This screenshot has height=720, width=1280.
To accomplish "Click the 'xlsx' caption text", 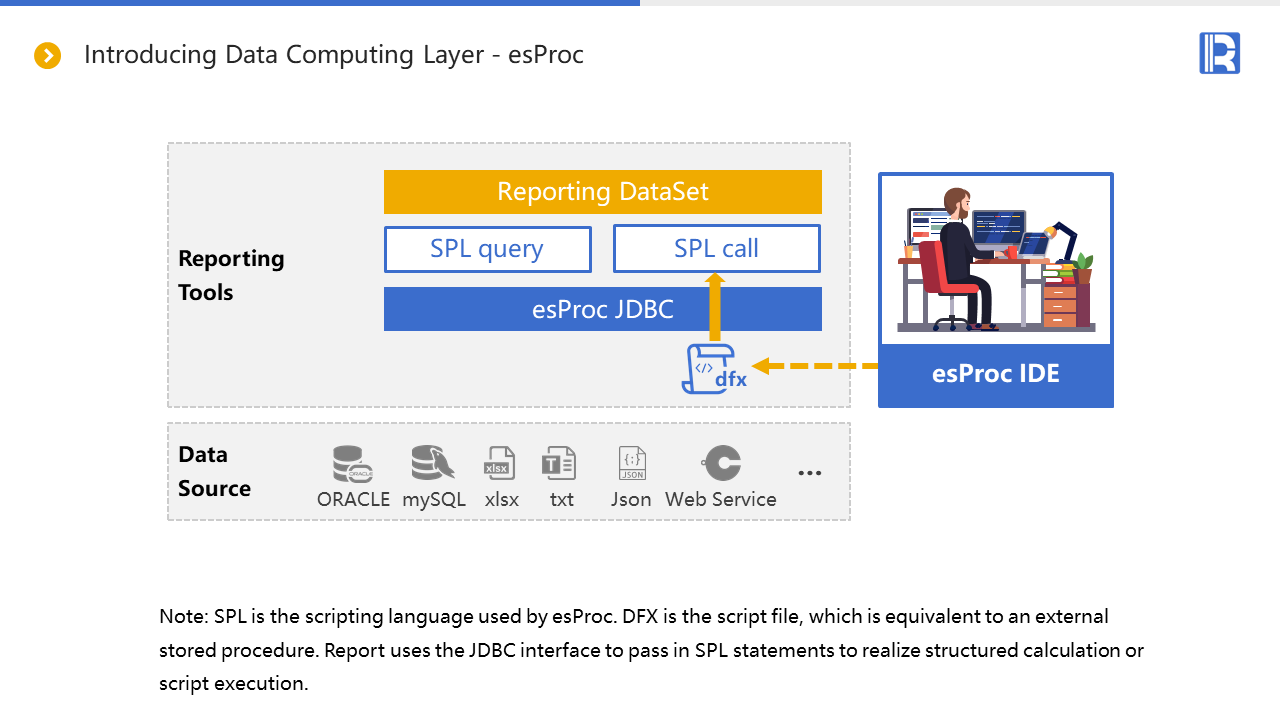I will point(502,499).
